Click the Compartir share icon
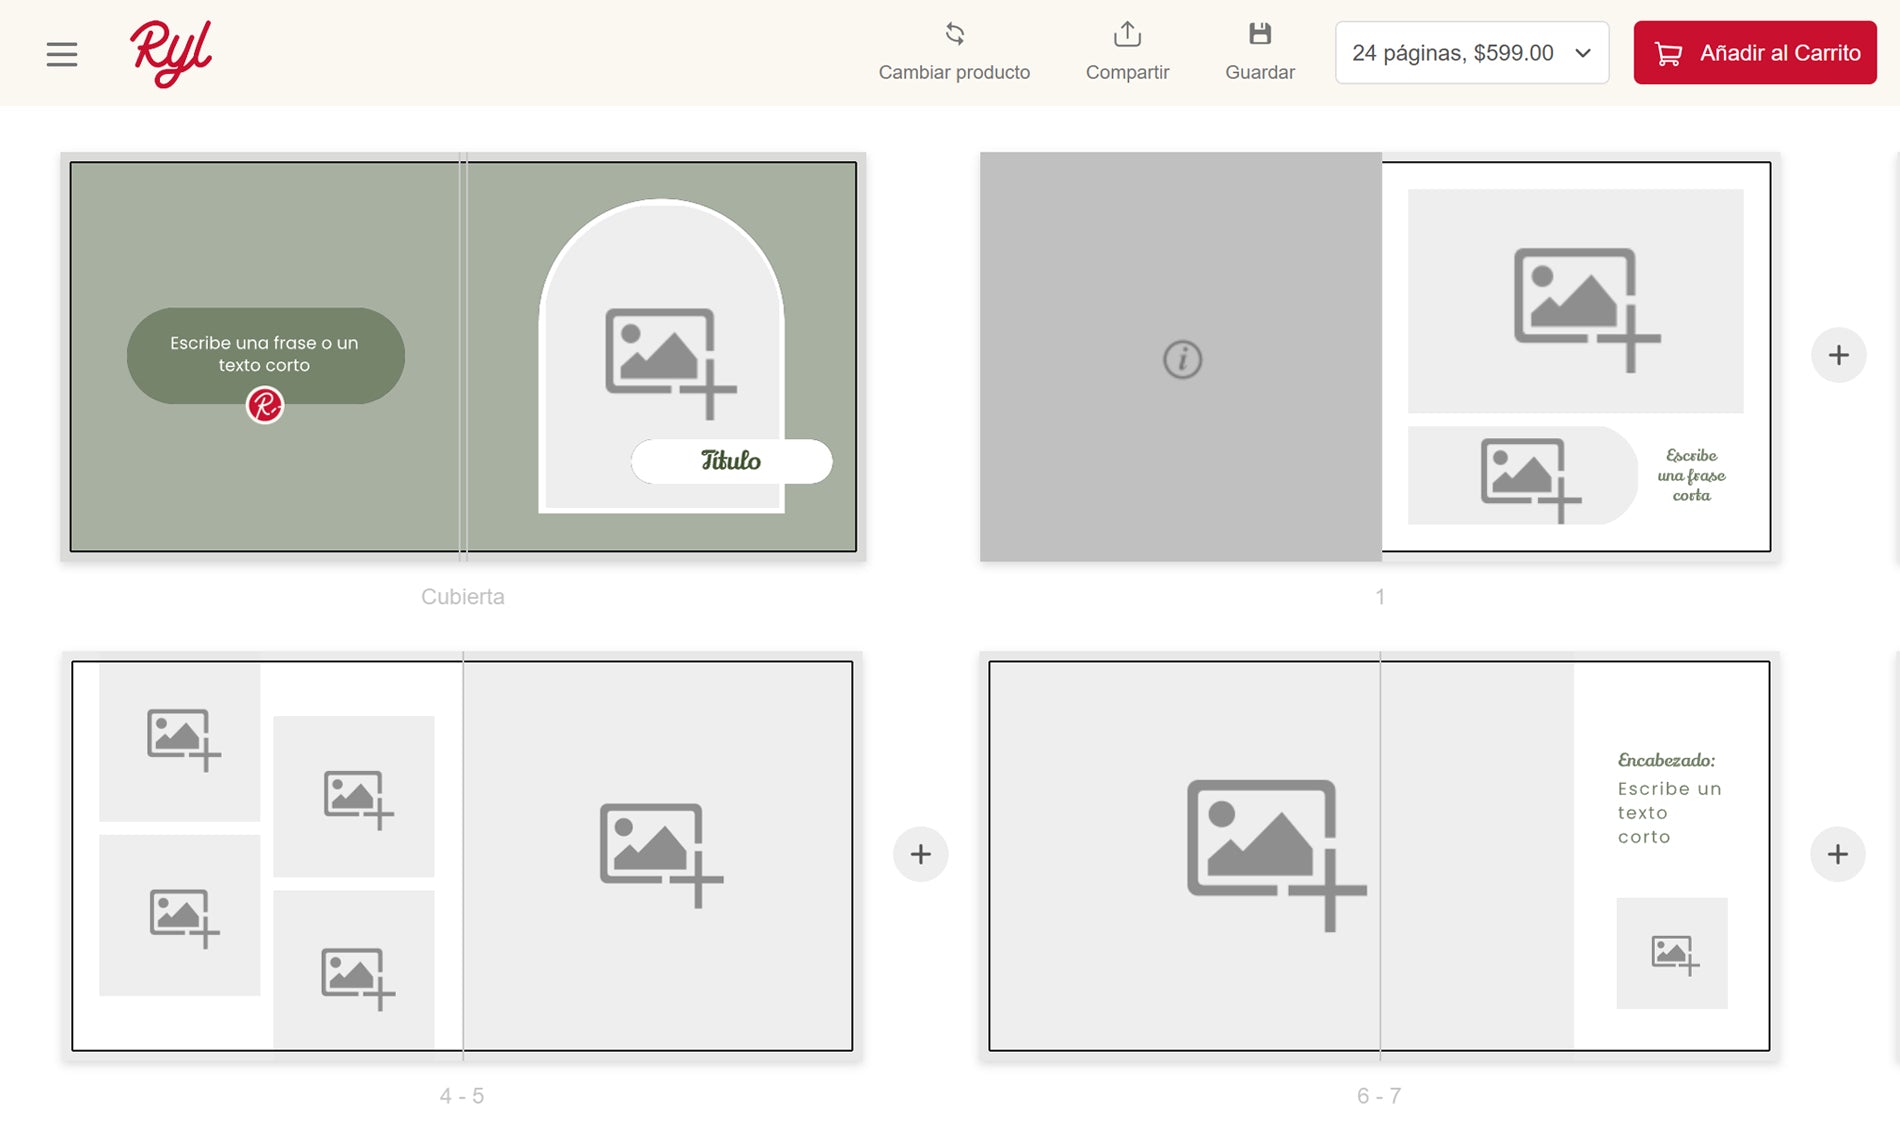The width and height of the screenshot is (1900, 1140). [1127, 35]
